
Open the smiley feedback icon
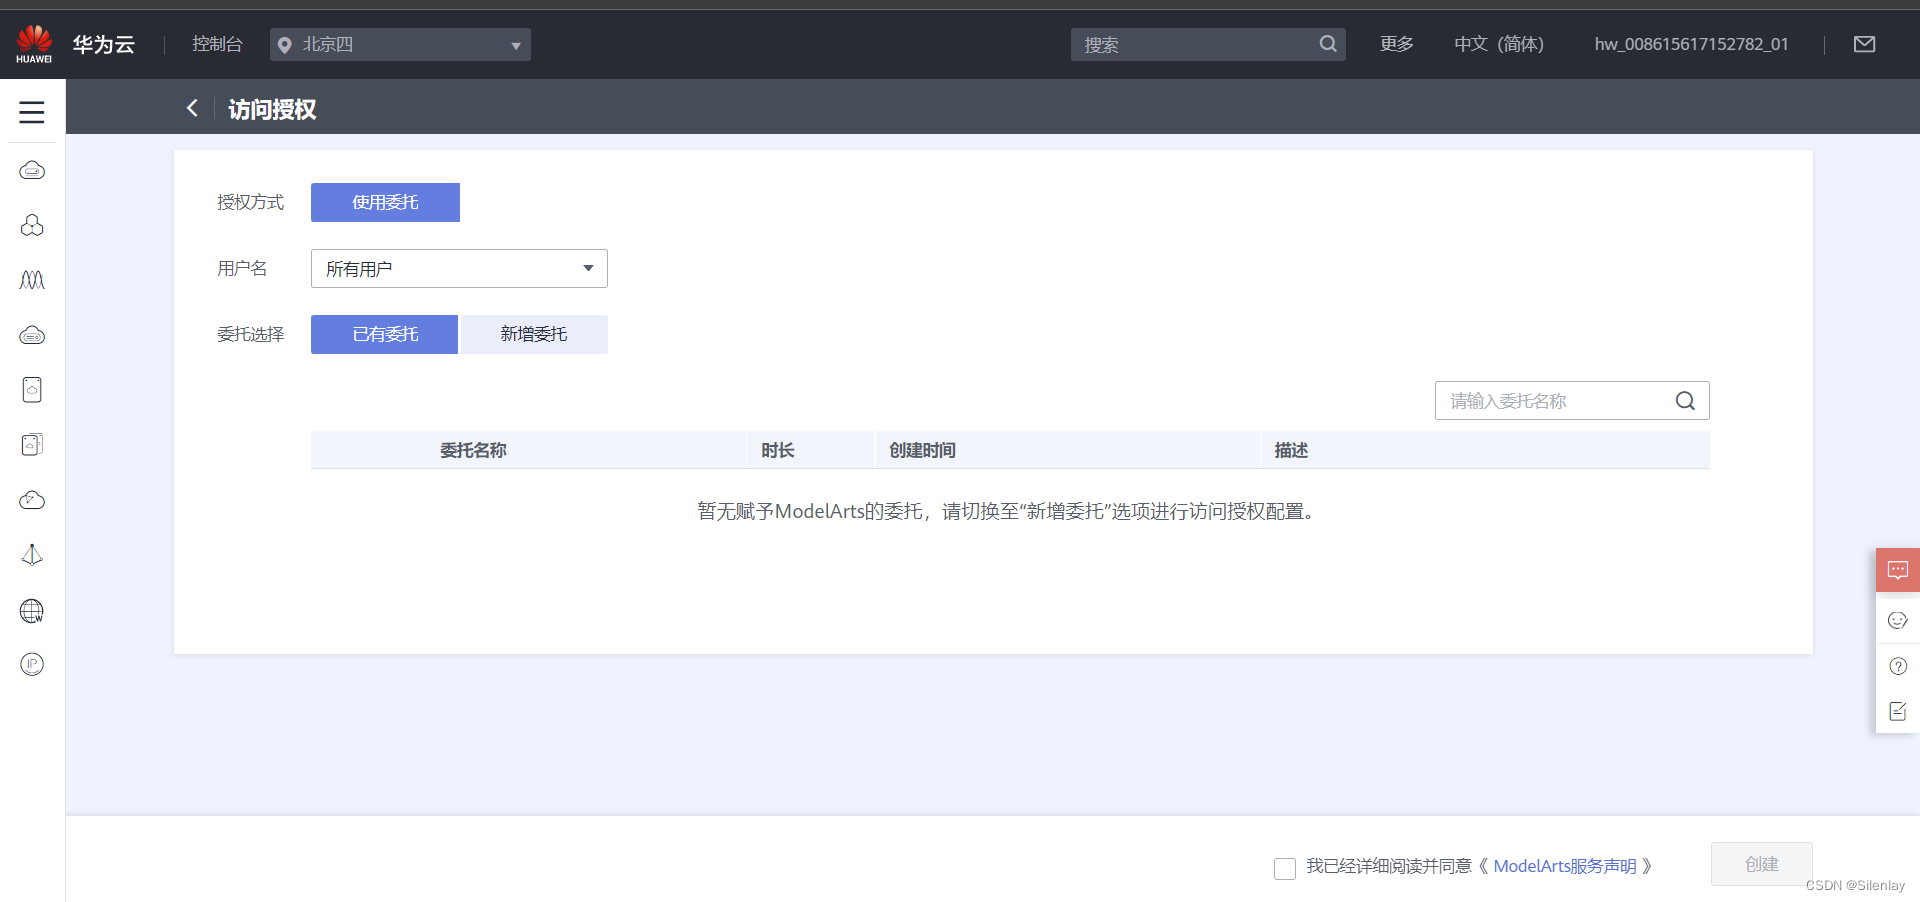point(1898,620)
